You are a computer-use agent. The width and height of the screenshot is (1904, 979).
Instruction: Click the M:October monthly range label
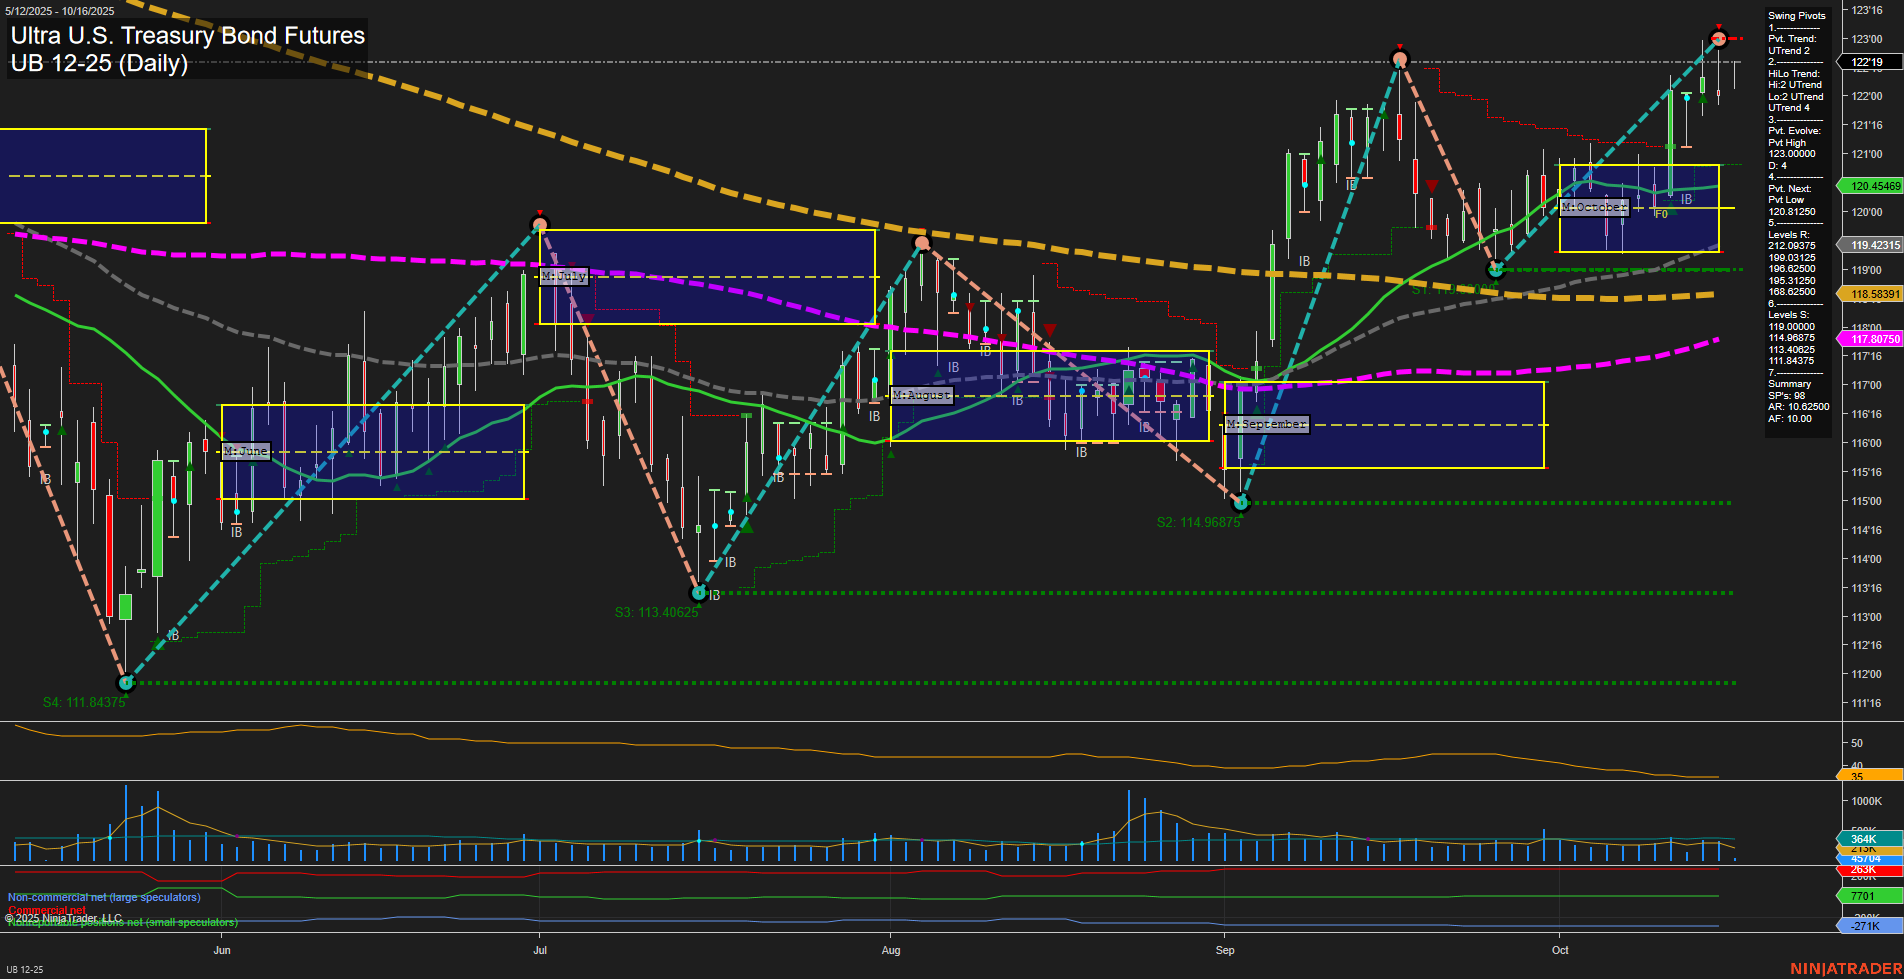click(x=1594, y=207)
